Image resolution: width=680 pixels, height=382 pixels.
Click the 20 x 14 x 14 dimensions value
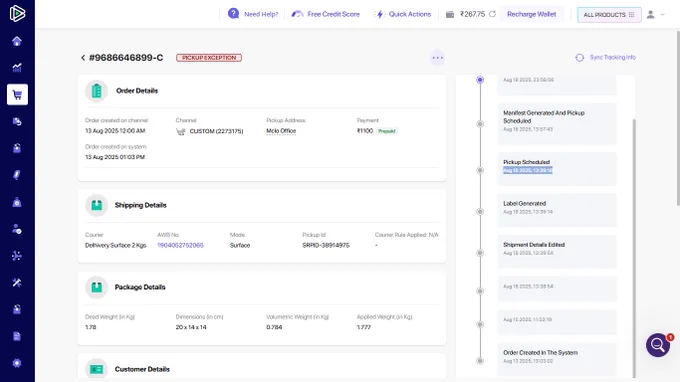[191, 327]
